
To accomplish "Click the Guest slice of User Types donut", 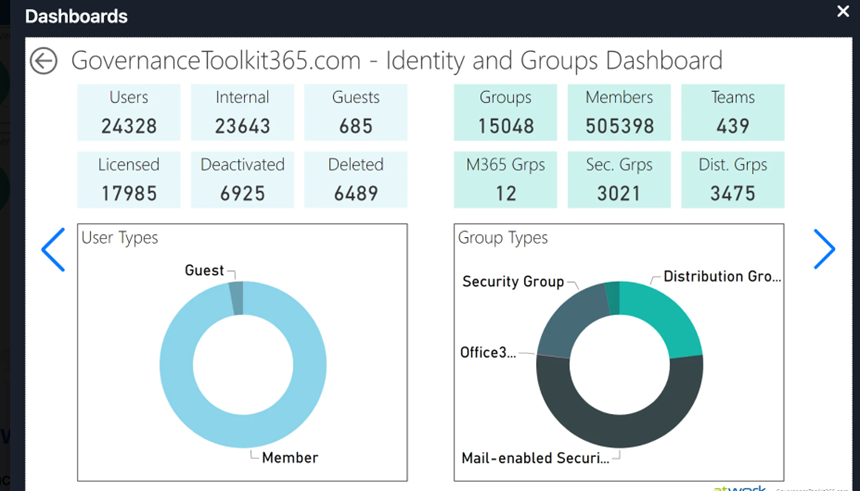I will tap(236, 298).
